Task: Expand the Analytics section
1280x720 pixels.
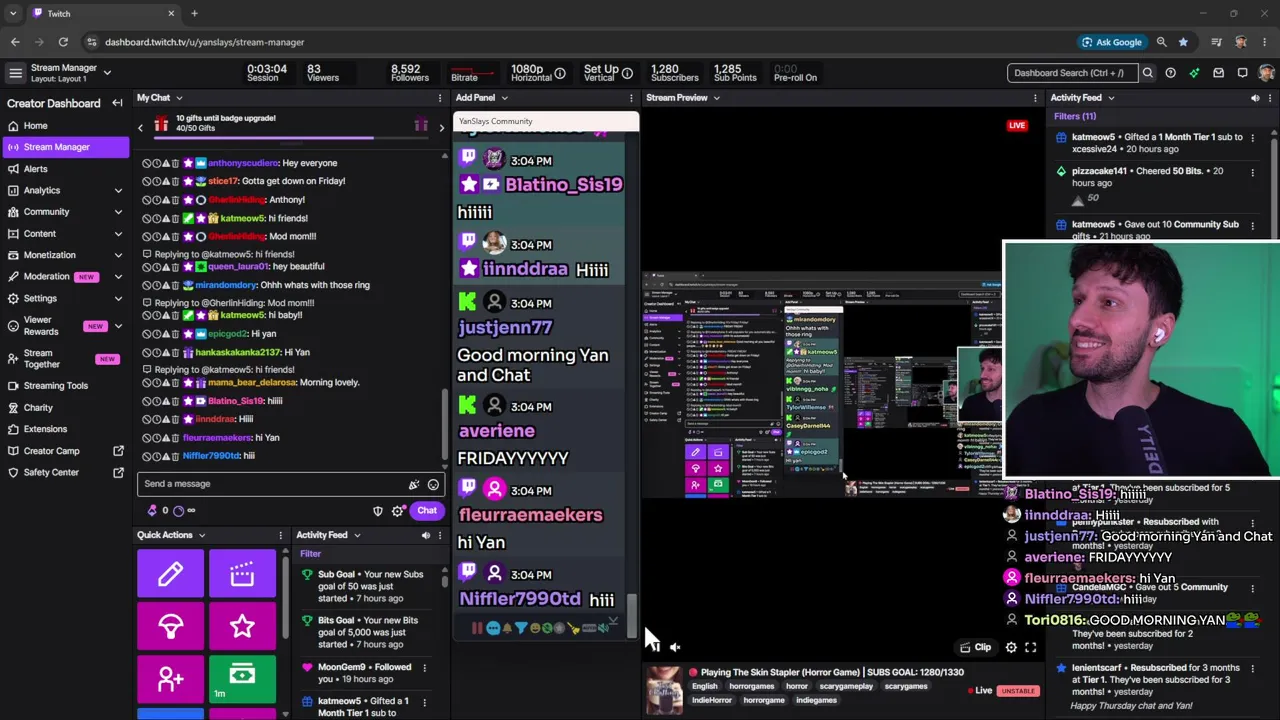Action: [65, 190]
